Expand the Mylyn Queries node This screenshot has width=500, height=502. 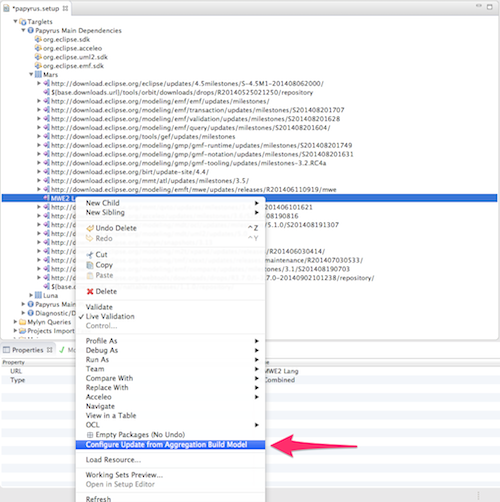[x=15, y=322]
